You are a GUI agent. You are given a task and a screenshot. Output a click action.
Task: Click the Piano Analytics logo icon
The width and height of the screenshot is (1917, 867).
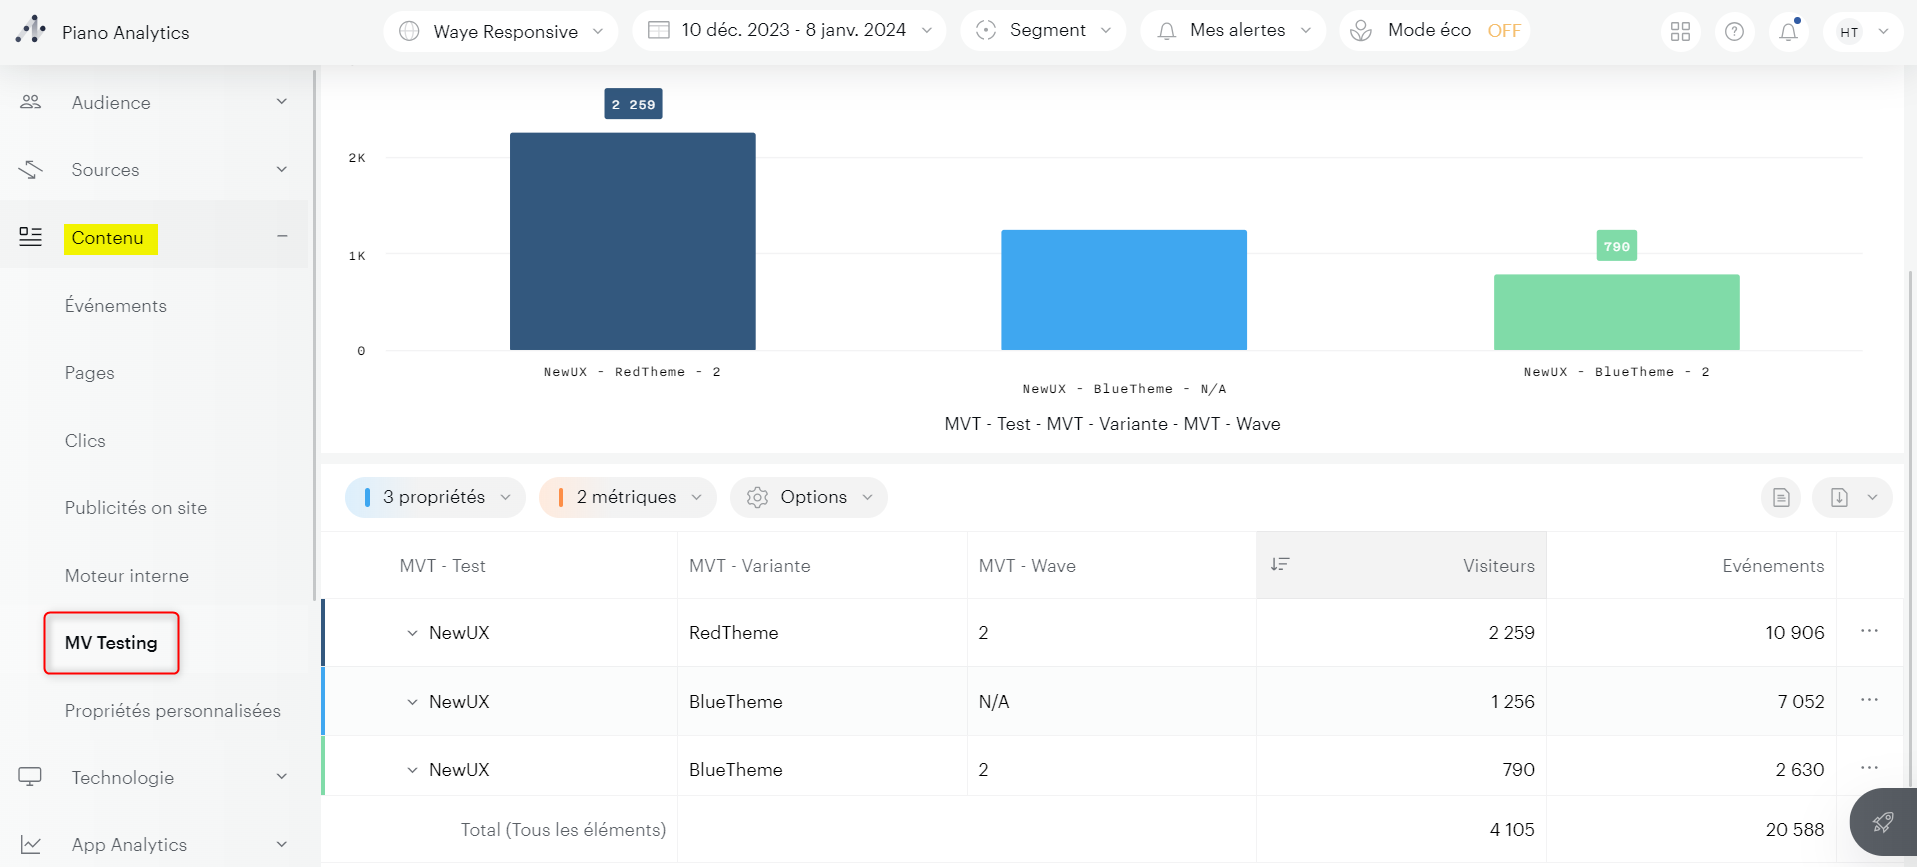[31, 30]
